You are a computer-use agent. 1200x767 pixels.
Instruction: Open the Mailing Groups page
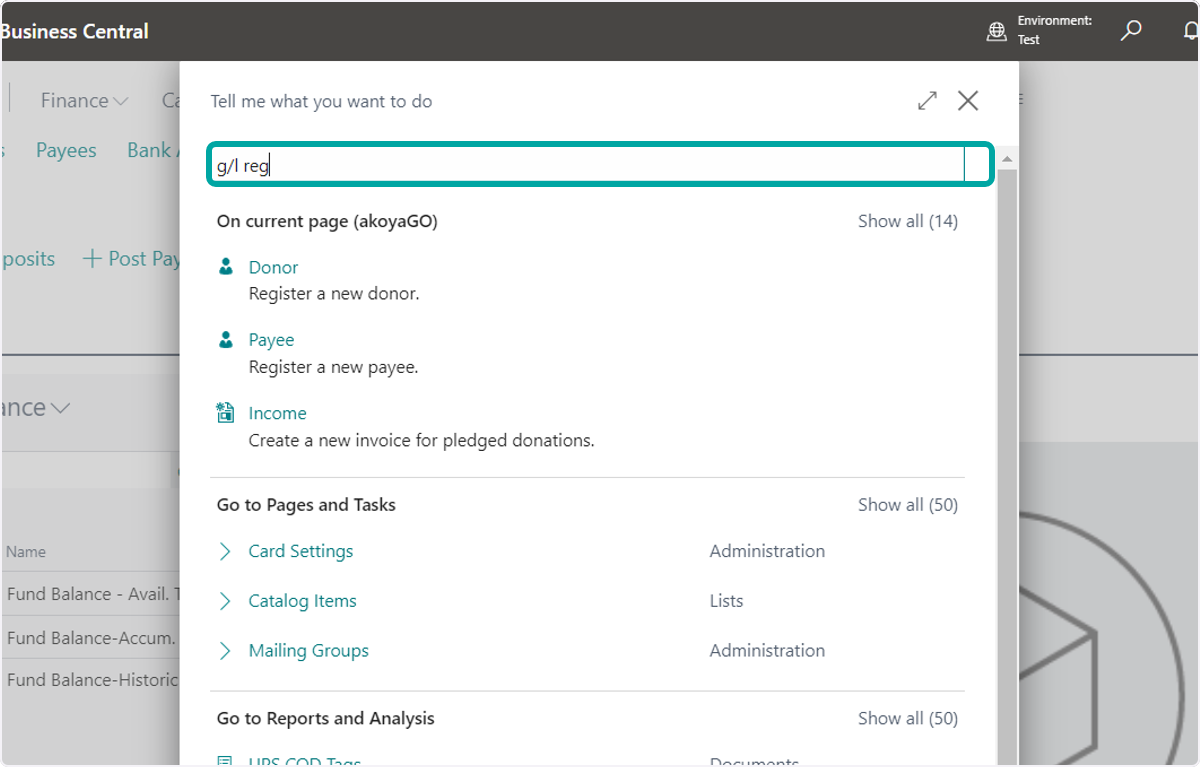click(308, 651)
